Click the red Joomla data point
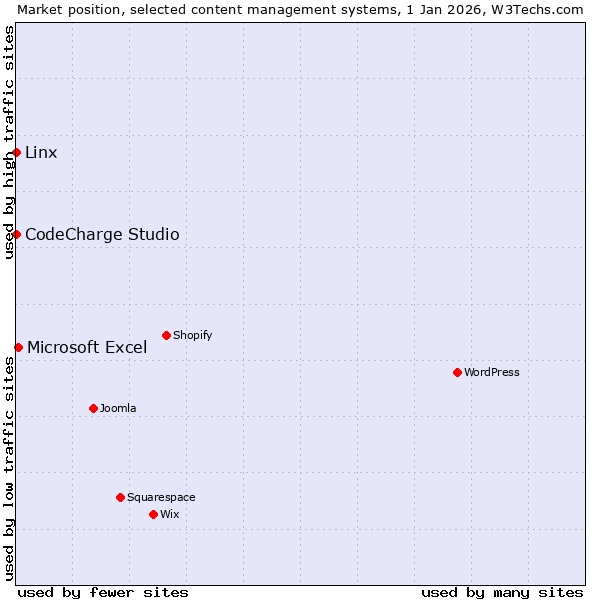The height and width of the screenshot is (600, 600). [x=93, y=409]
